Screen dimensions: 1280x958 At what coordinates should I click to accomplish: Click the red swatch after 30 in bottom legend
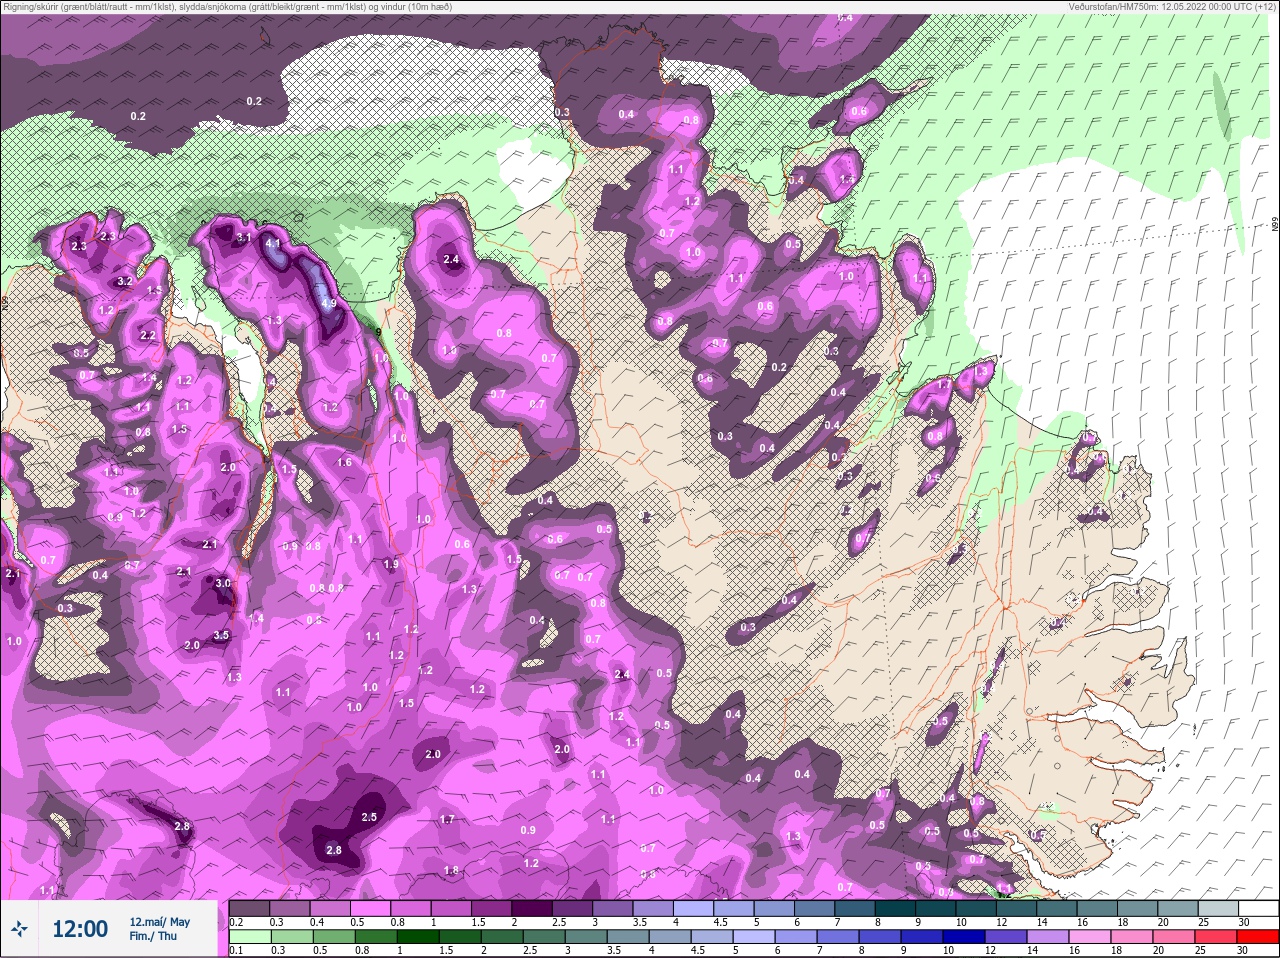[1257, 937]
